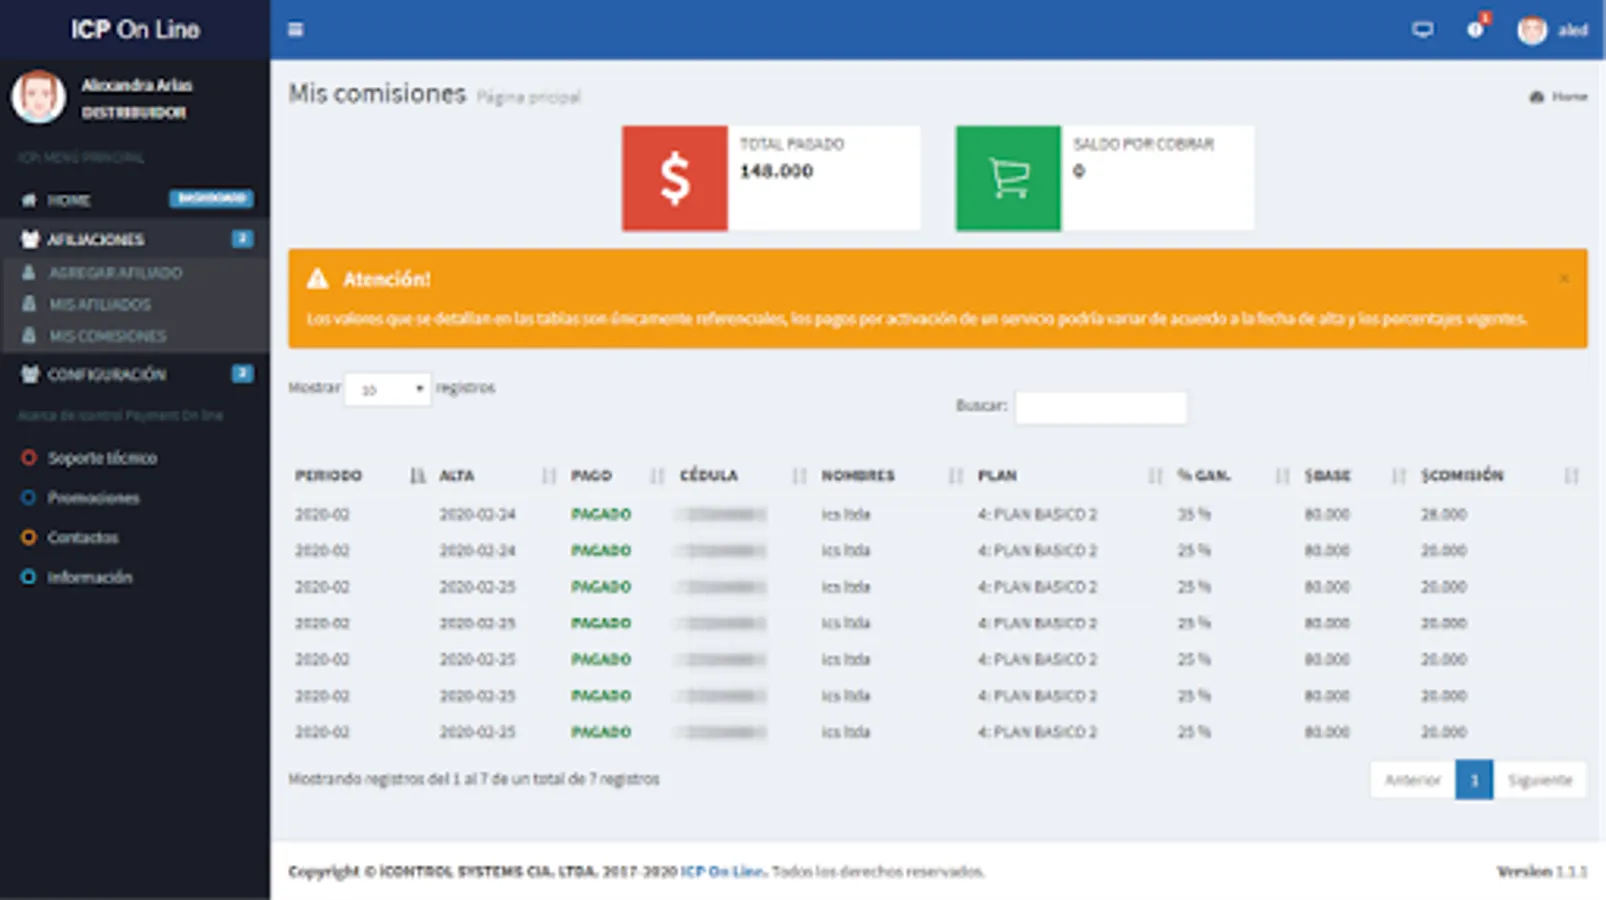Viewport: 1606px width, 900px height.
Task: Focus the Buscar search field
Action: (x=1101, y=407)
